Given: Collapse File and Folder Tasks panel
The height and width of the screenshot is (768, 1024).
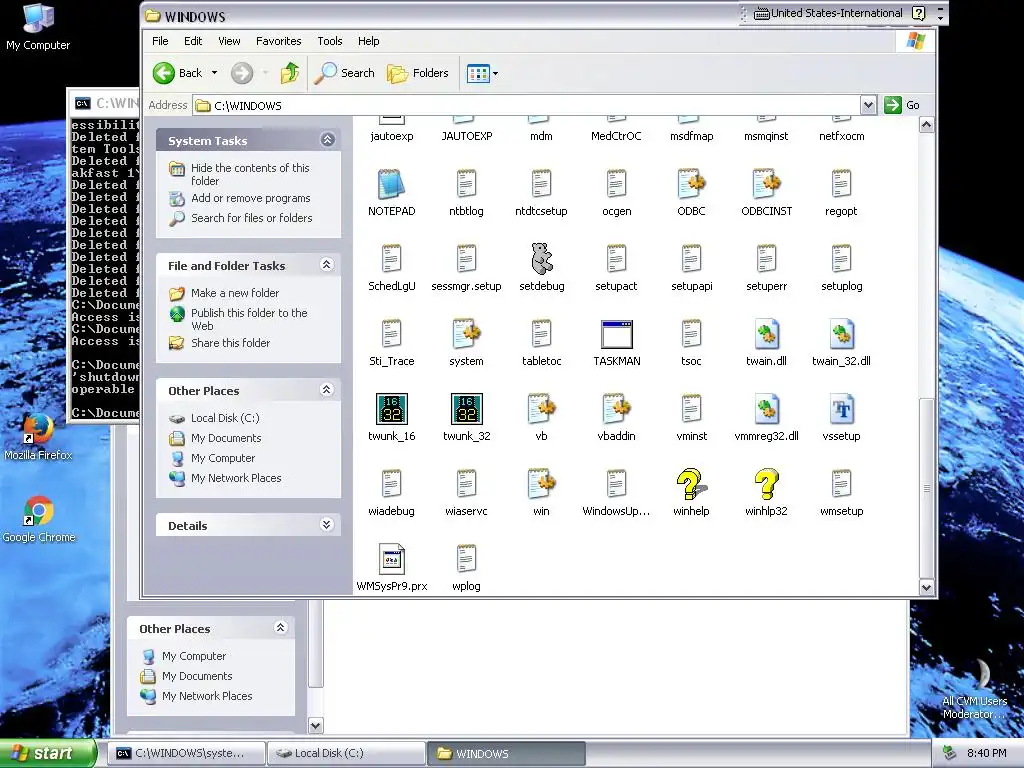Looking at the screenshot, I should click(327, 264).
